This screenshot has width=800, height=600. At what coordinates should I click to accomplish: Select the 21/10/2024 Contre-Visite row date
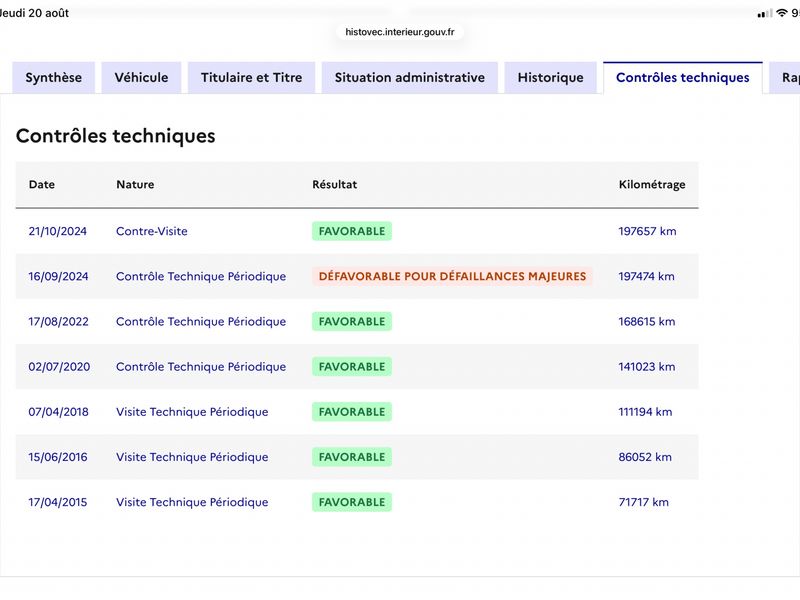pyautogui.click(x=58, y=231)
